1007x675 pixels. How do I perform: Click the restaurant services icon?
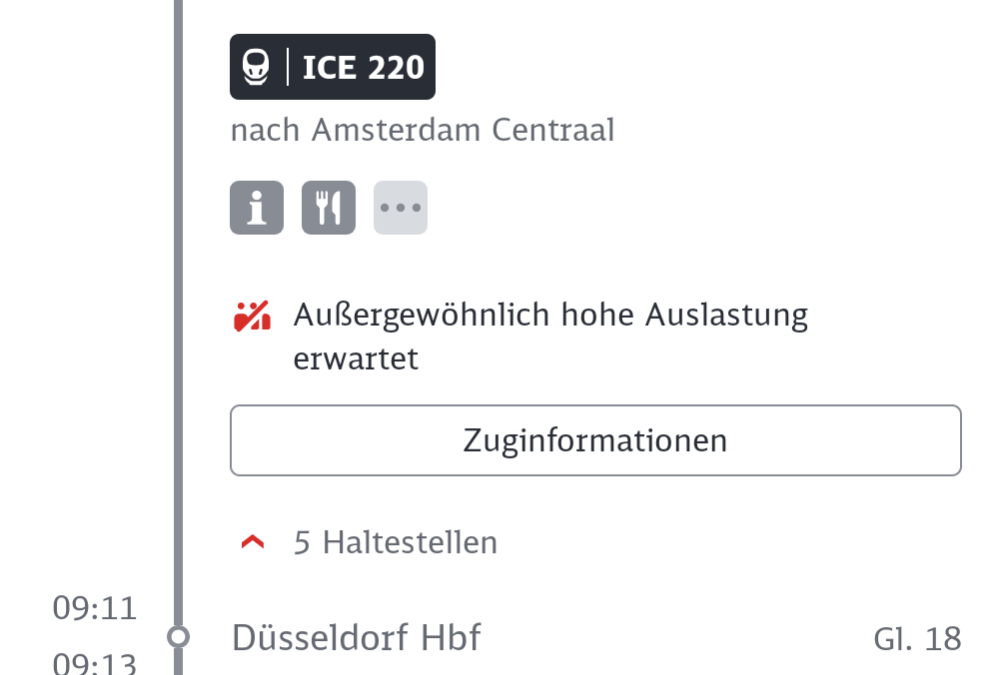pos(328,207)
